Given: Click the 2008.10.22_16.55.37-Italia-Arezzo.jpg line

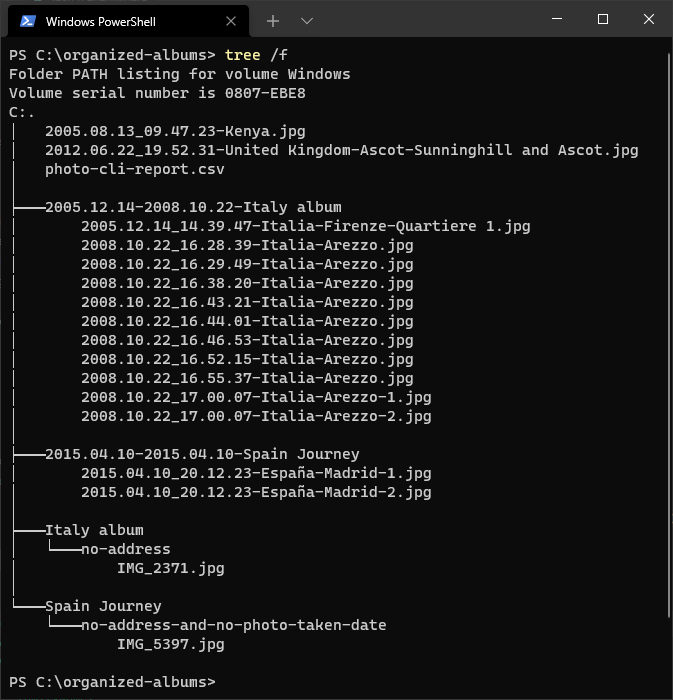Looking at the screenshot, I should [x=247, y=378].
